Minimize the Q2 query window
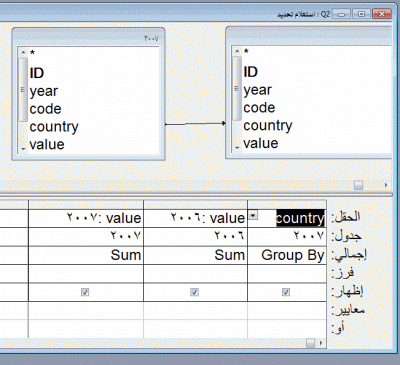400x365 pixels. [x=342, y=14]
